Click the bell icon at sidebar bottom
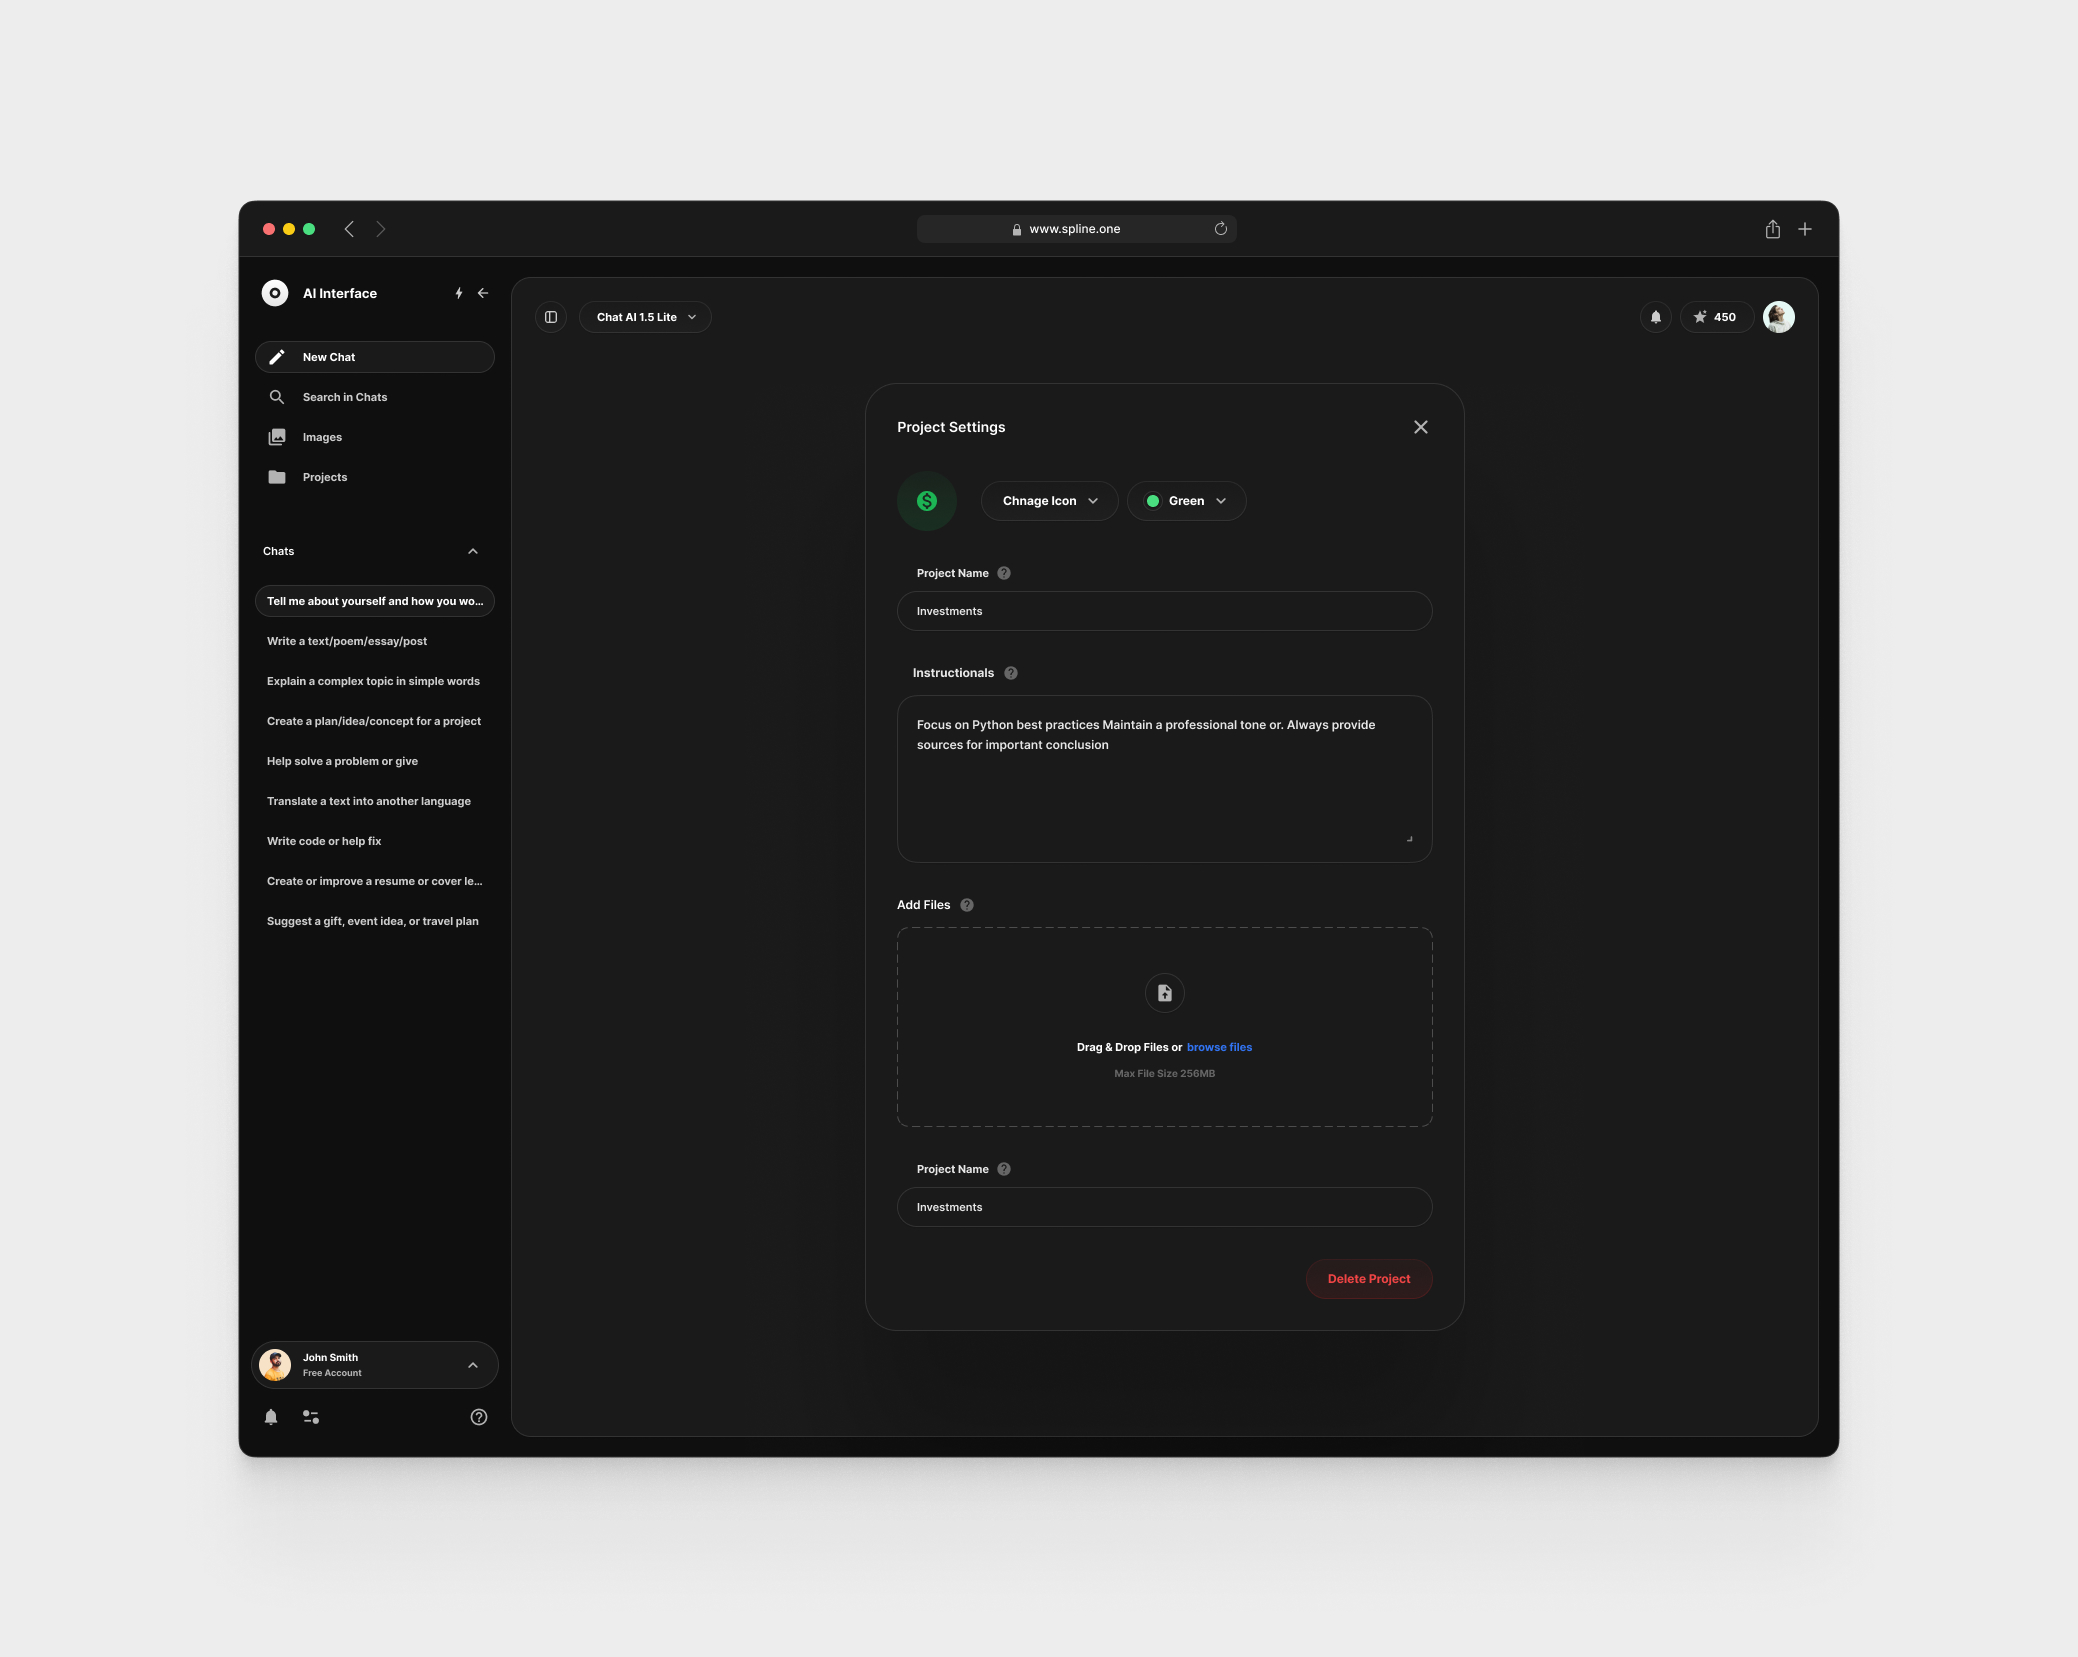This screenshot has width=2078, height=1657. (x=271, y=1417)
